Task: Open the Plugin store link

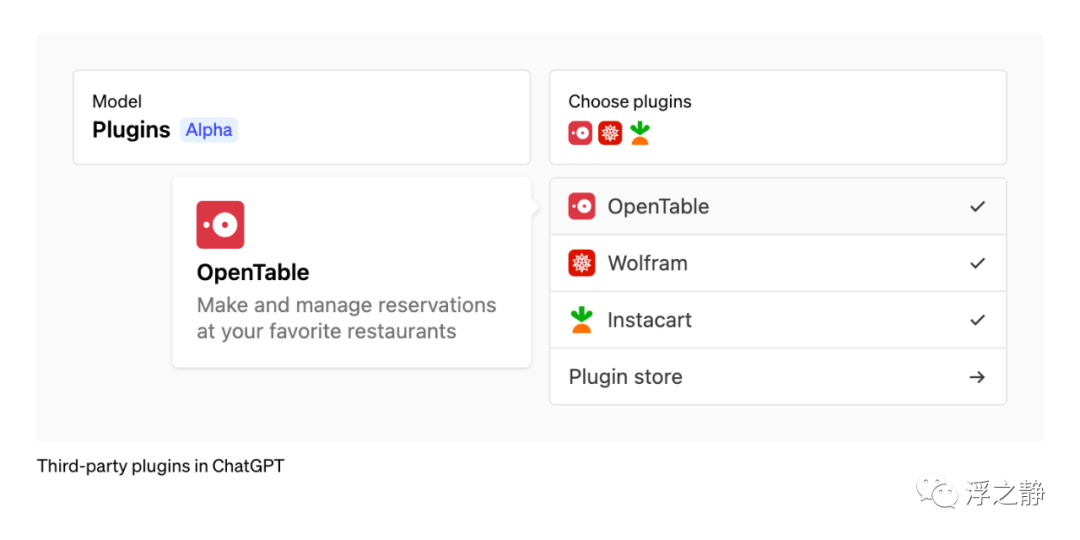Action: click(x=625, y=377)
